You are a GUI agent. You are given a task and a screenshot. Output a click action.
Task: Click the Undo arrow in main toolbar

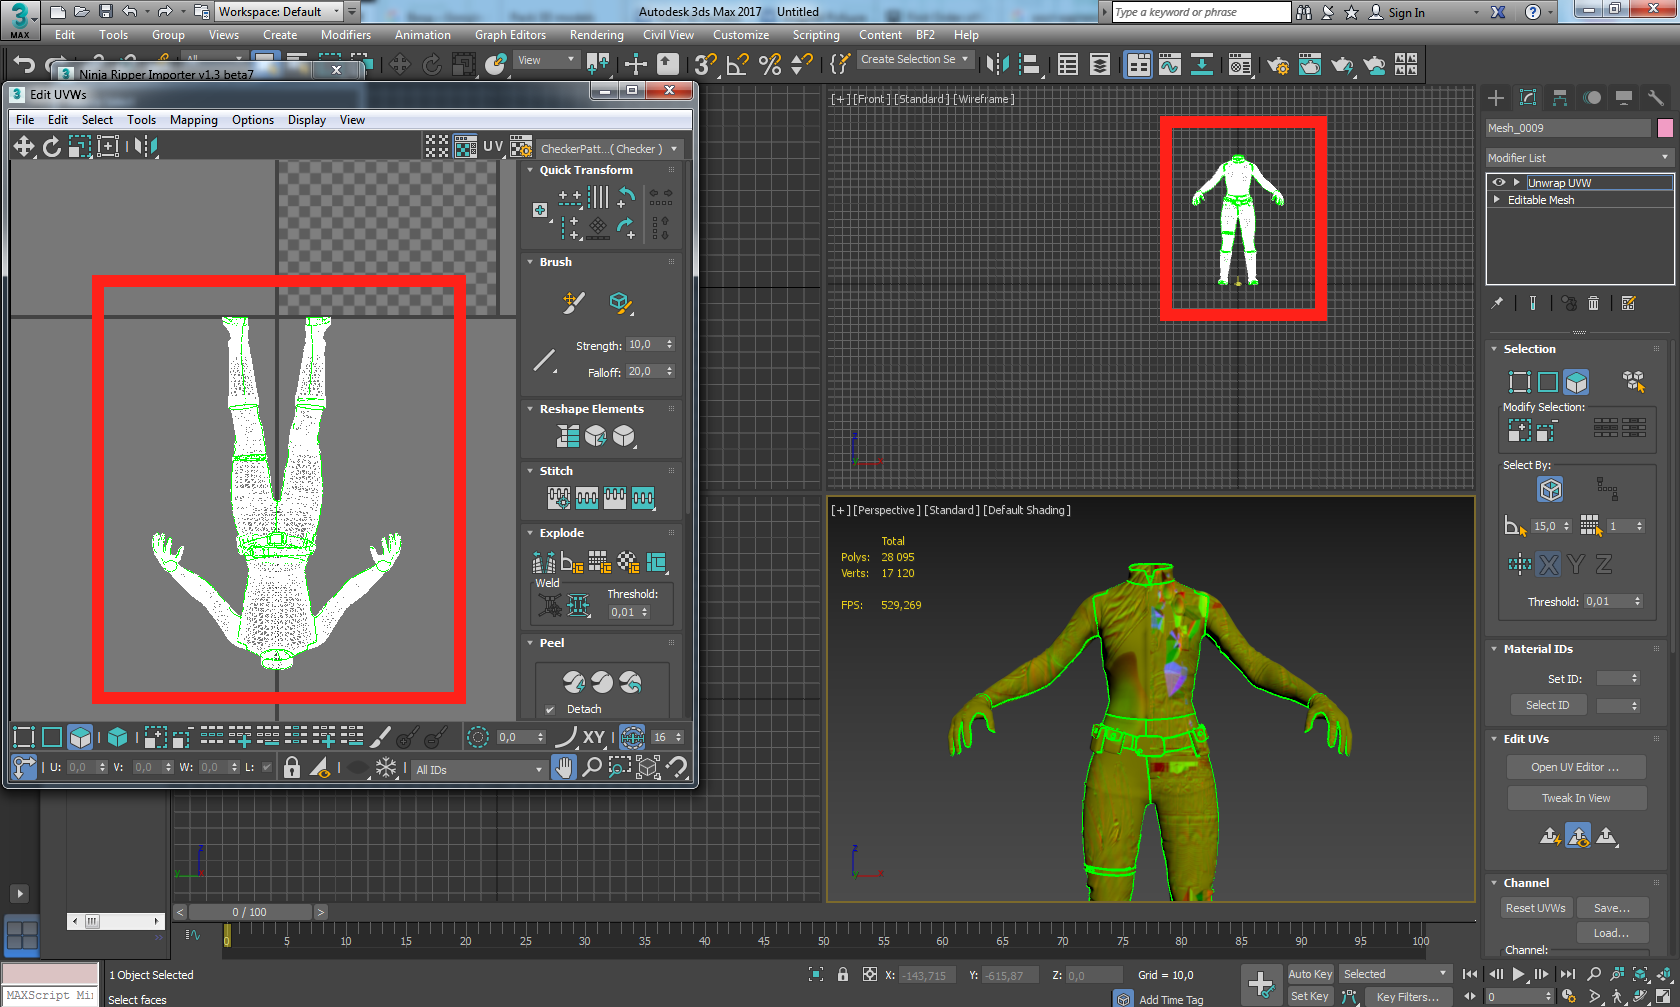pos(23,65)
